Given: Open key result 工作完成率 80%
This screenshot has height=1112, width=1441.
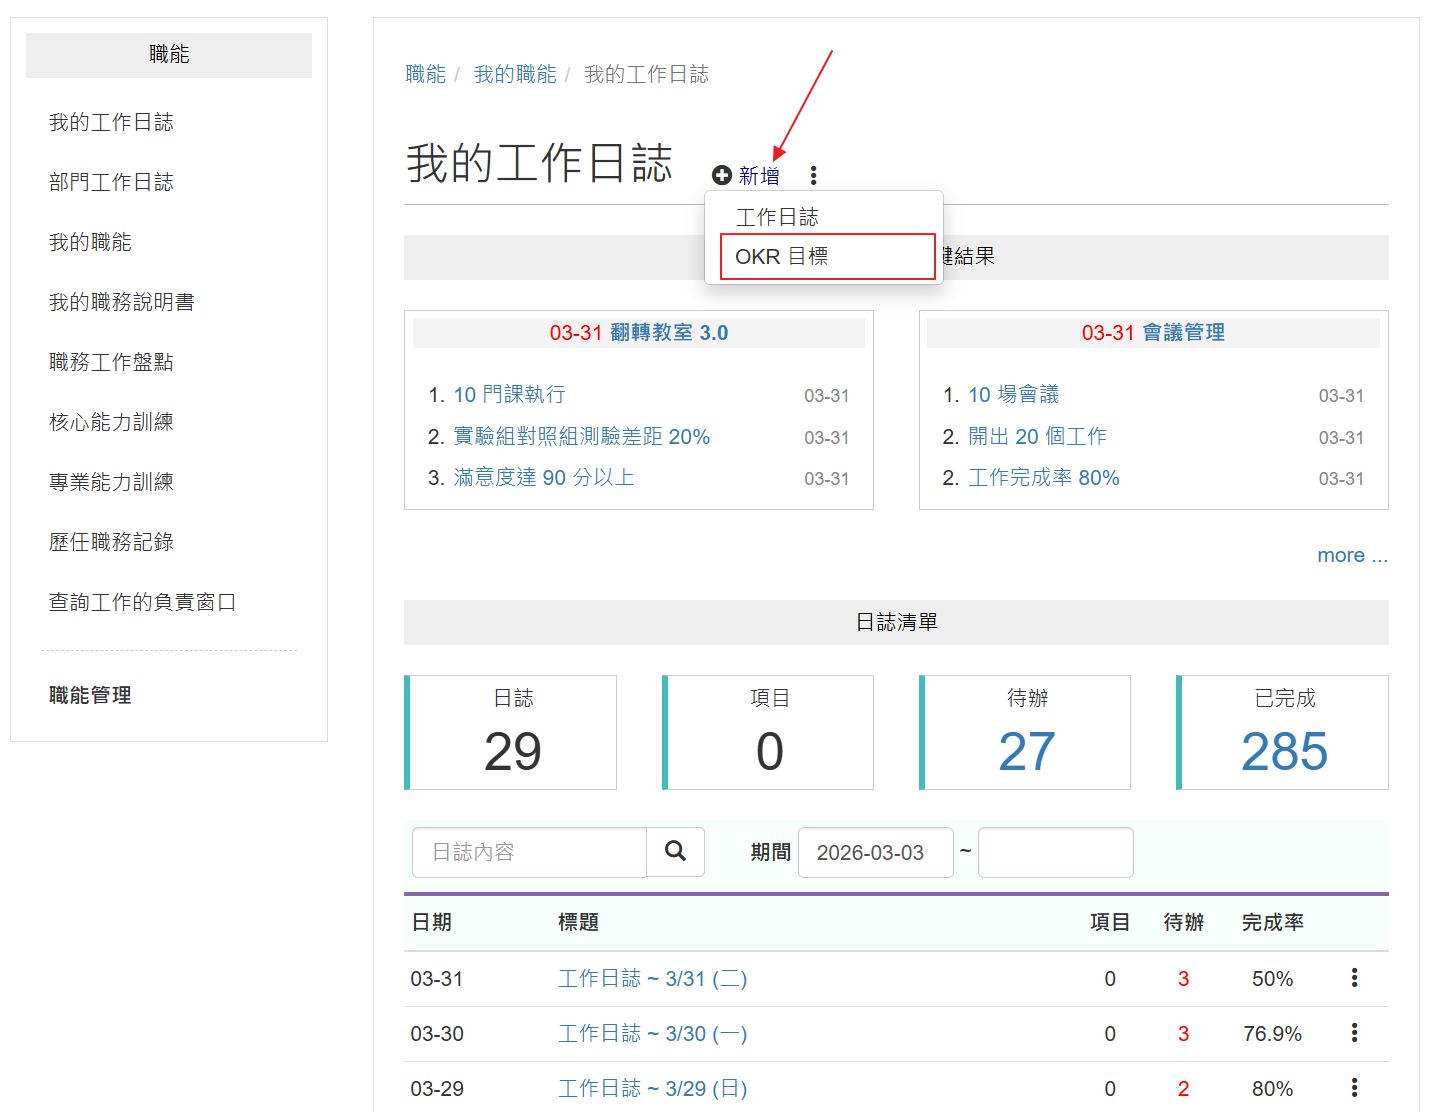Looking at the screenshot, I should (x=1044, y=478).
